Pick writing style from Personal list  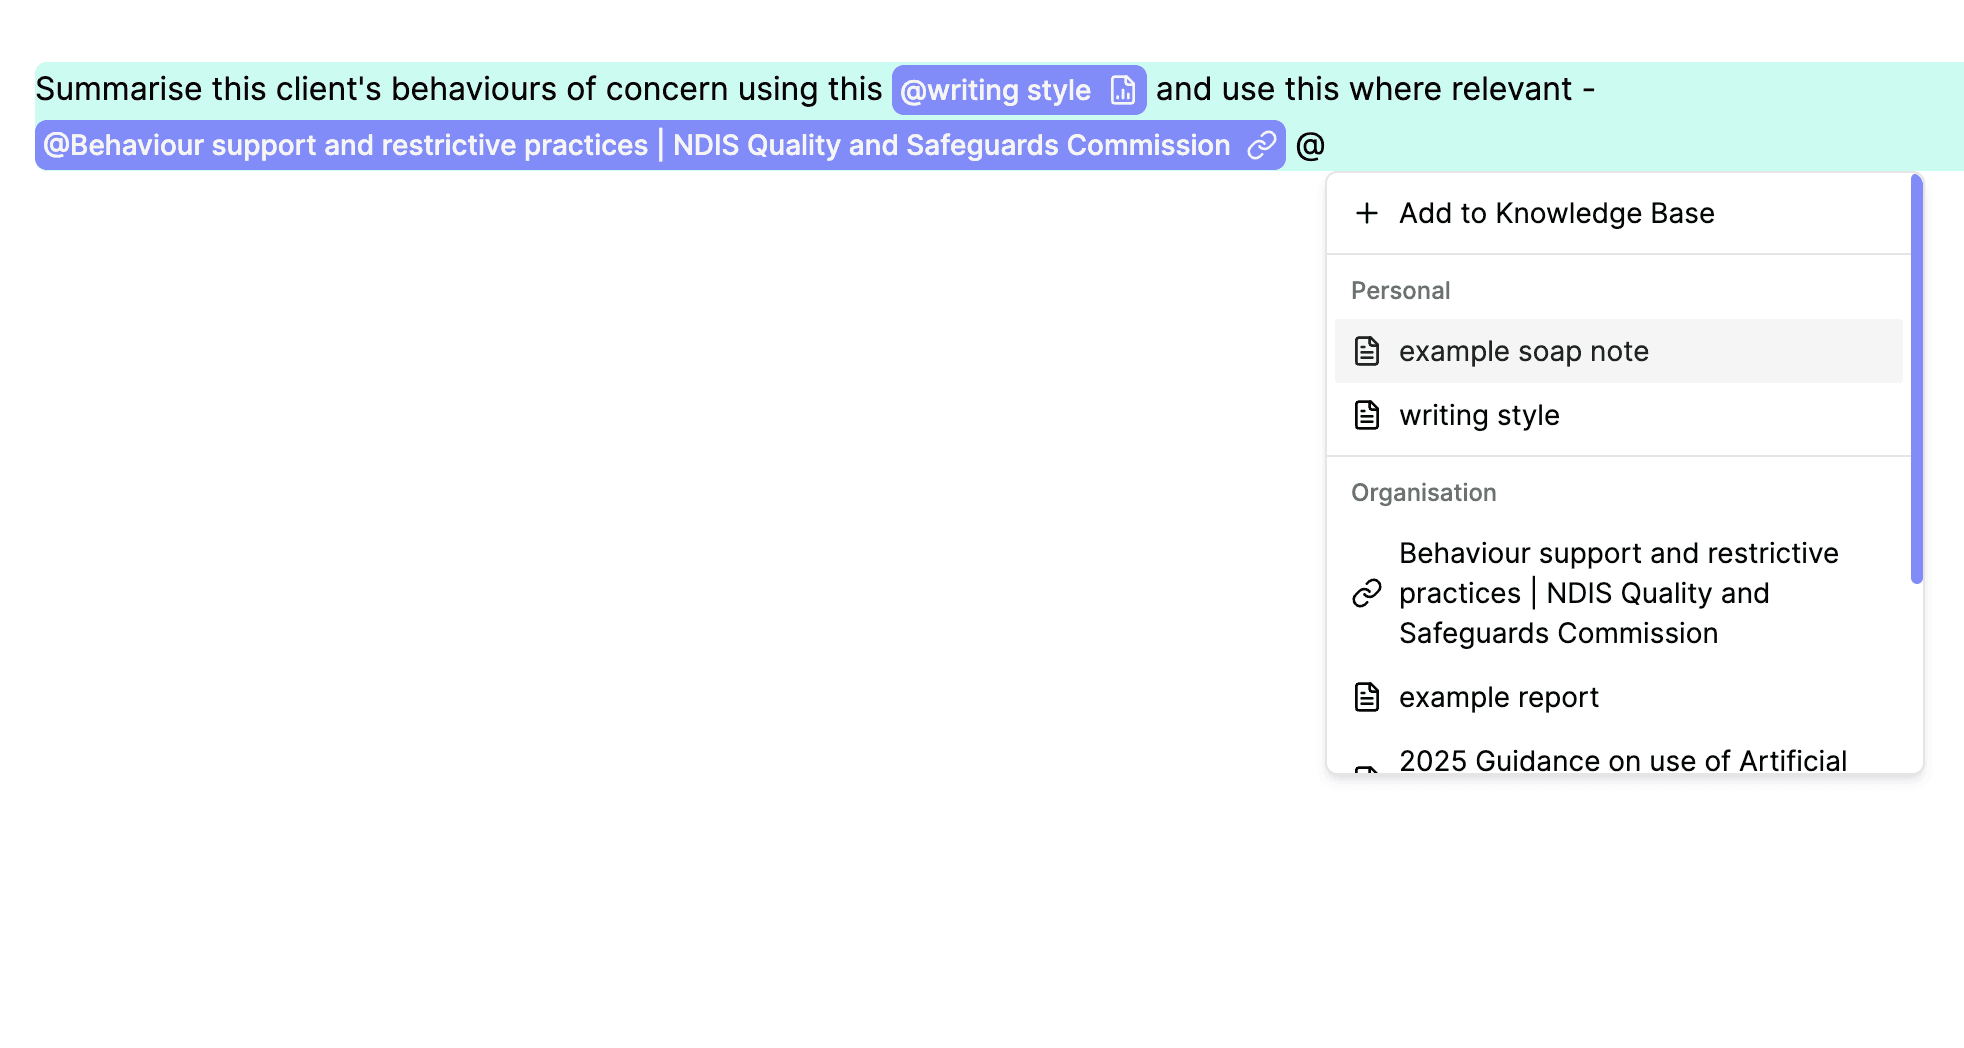click(1479, 415)
